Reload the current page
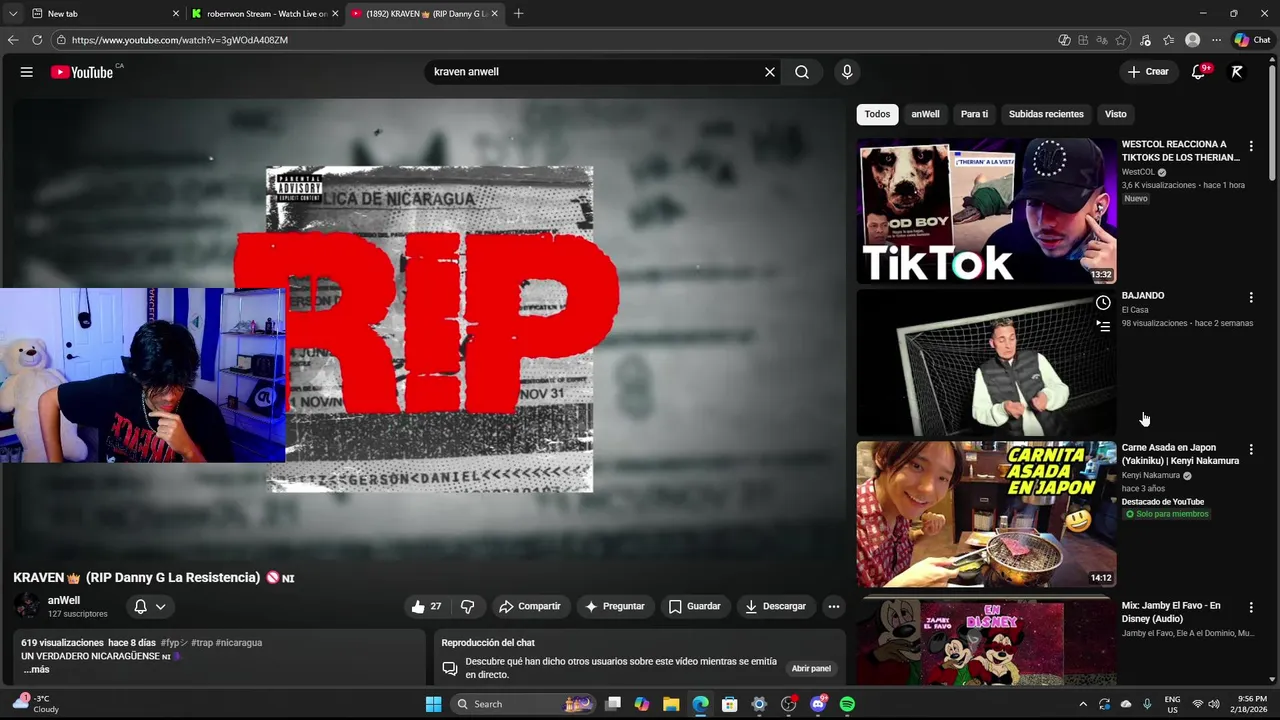This screenshot has height=720, width=1280. pos(37,40)
